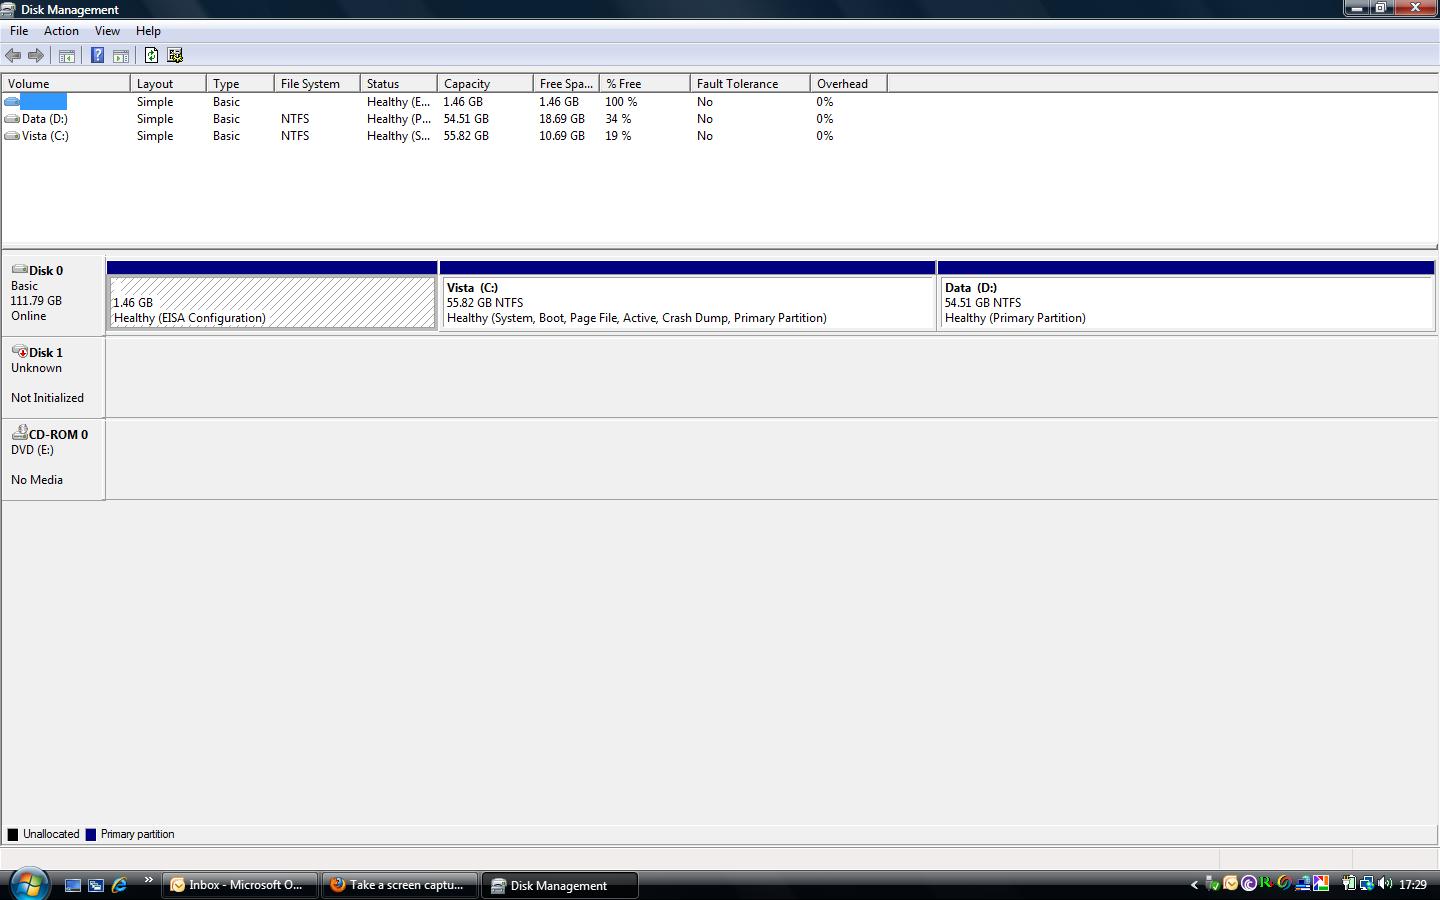
Task: Click the purple swirl tray icon
Action: [1248, 883]
